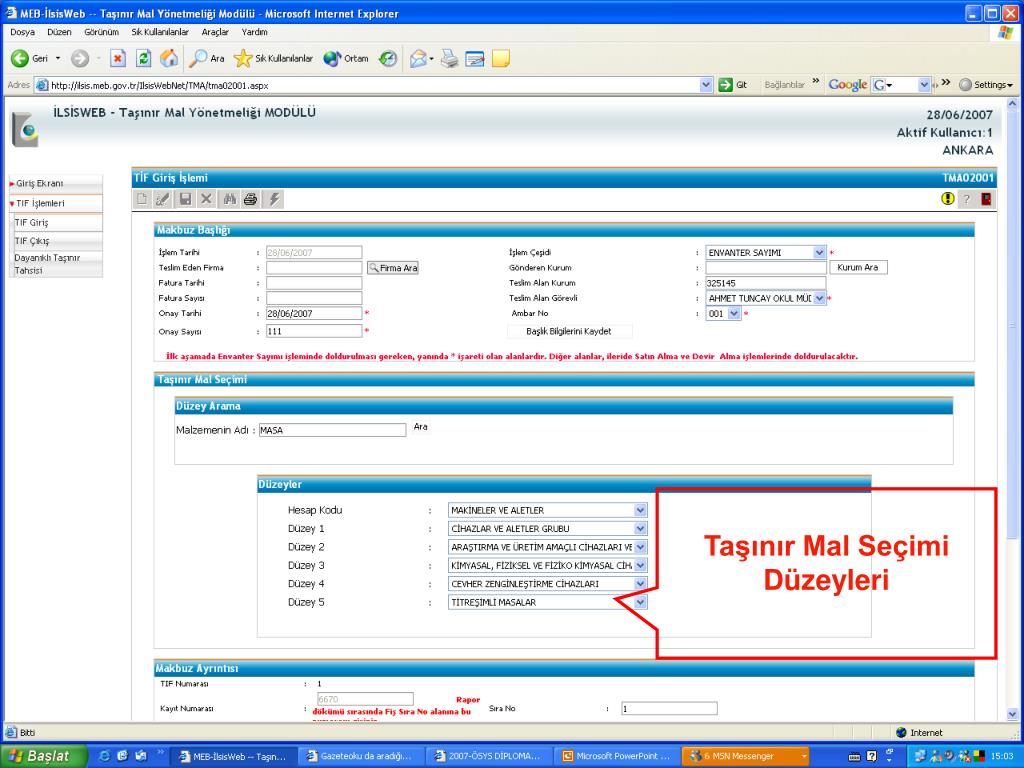Click the lightning bolt icon in TIF toolbar
The height and width of the screenshot is (768, 1024).
coord(275,199)
